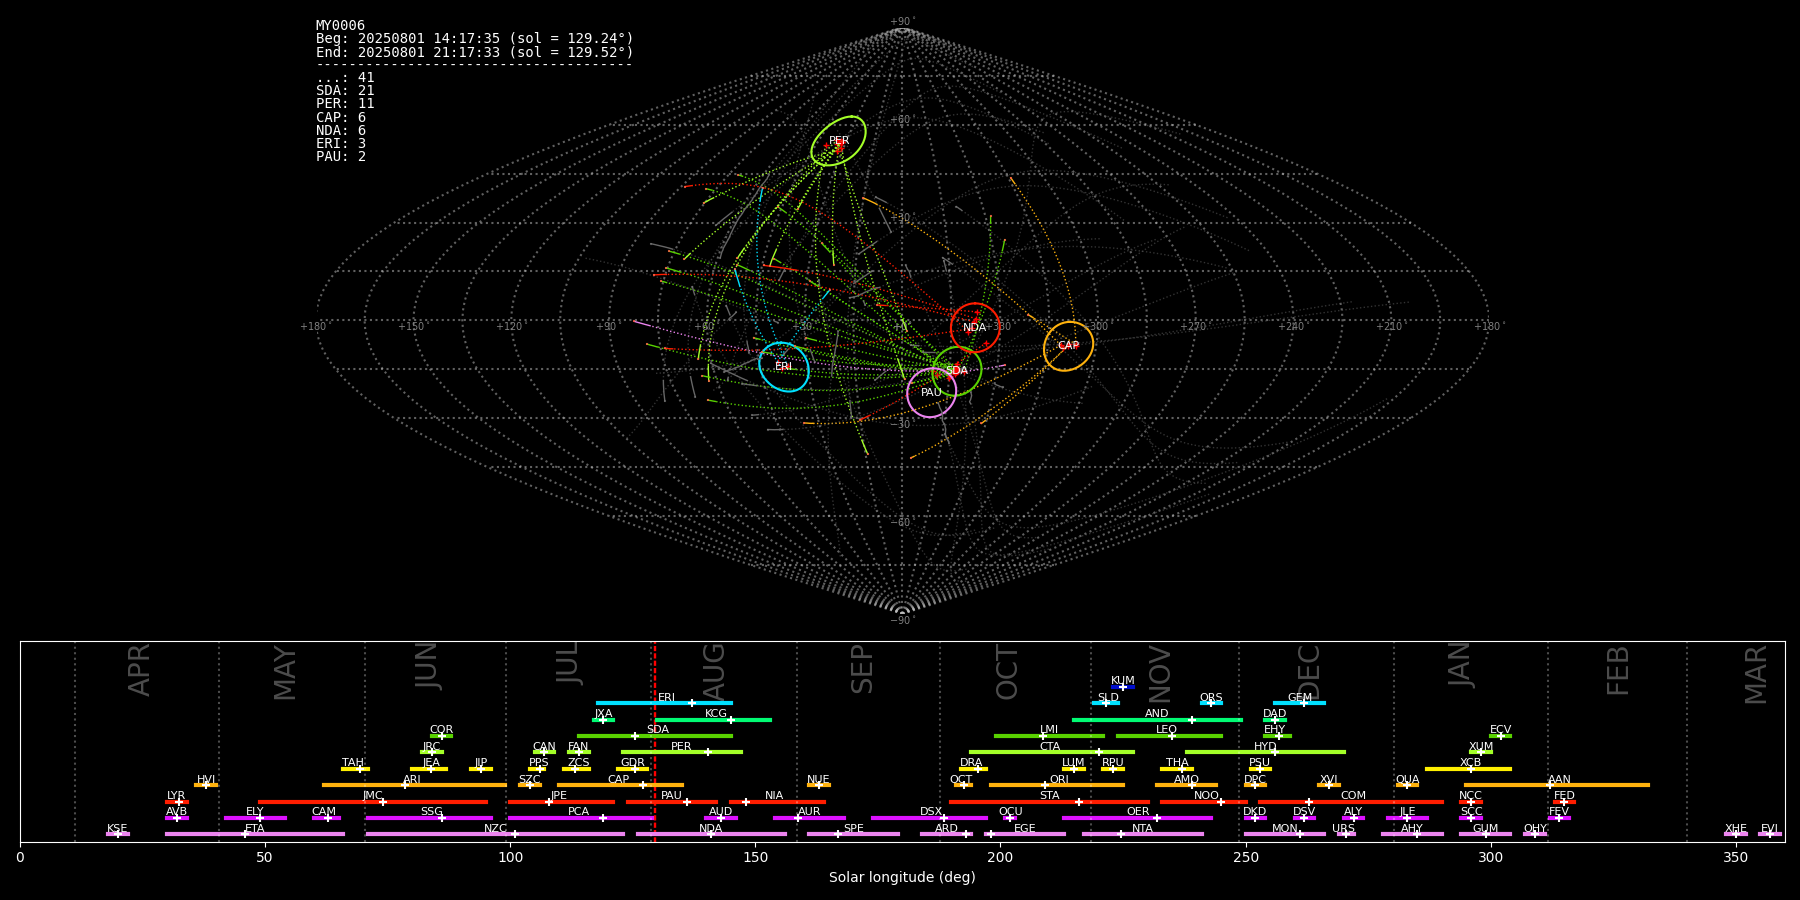This screenshot has height=900, width=1800.
Task: Select the LEO shower bar in timeline
Action: (1169, 736)
